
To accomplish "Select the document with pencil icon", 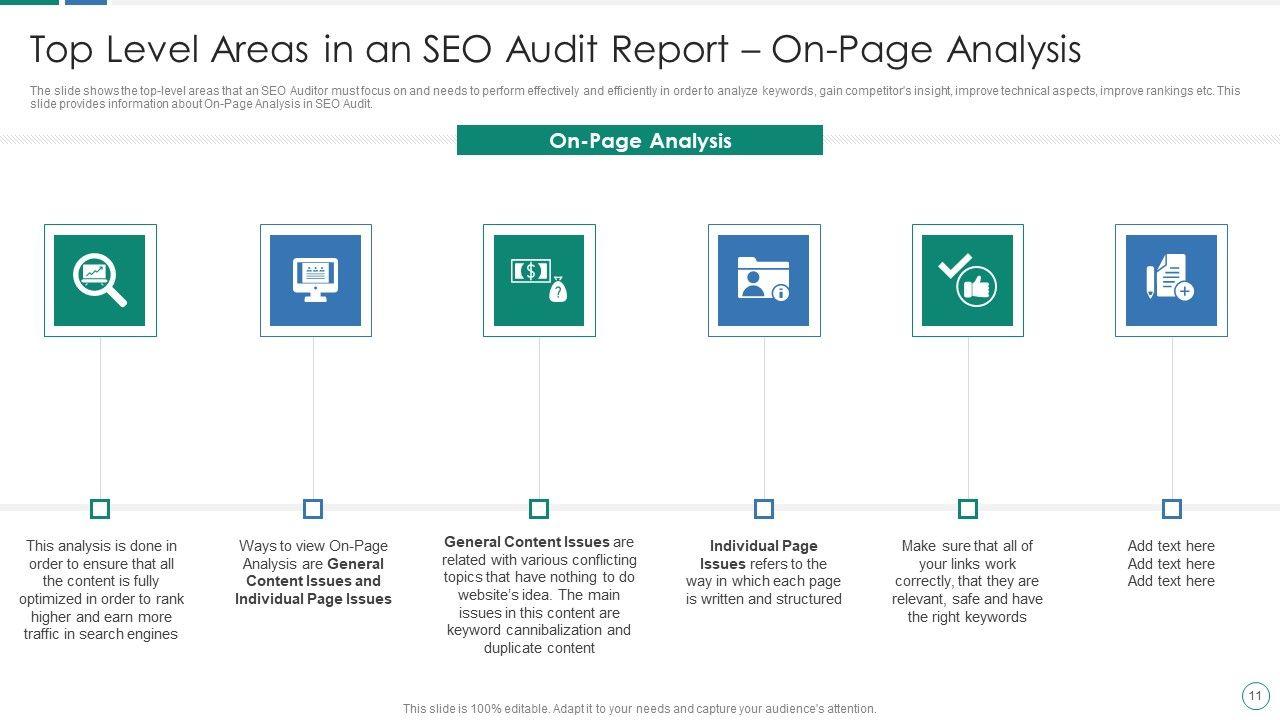I will [1171, 280].
